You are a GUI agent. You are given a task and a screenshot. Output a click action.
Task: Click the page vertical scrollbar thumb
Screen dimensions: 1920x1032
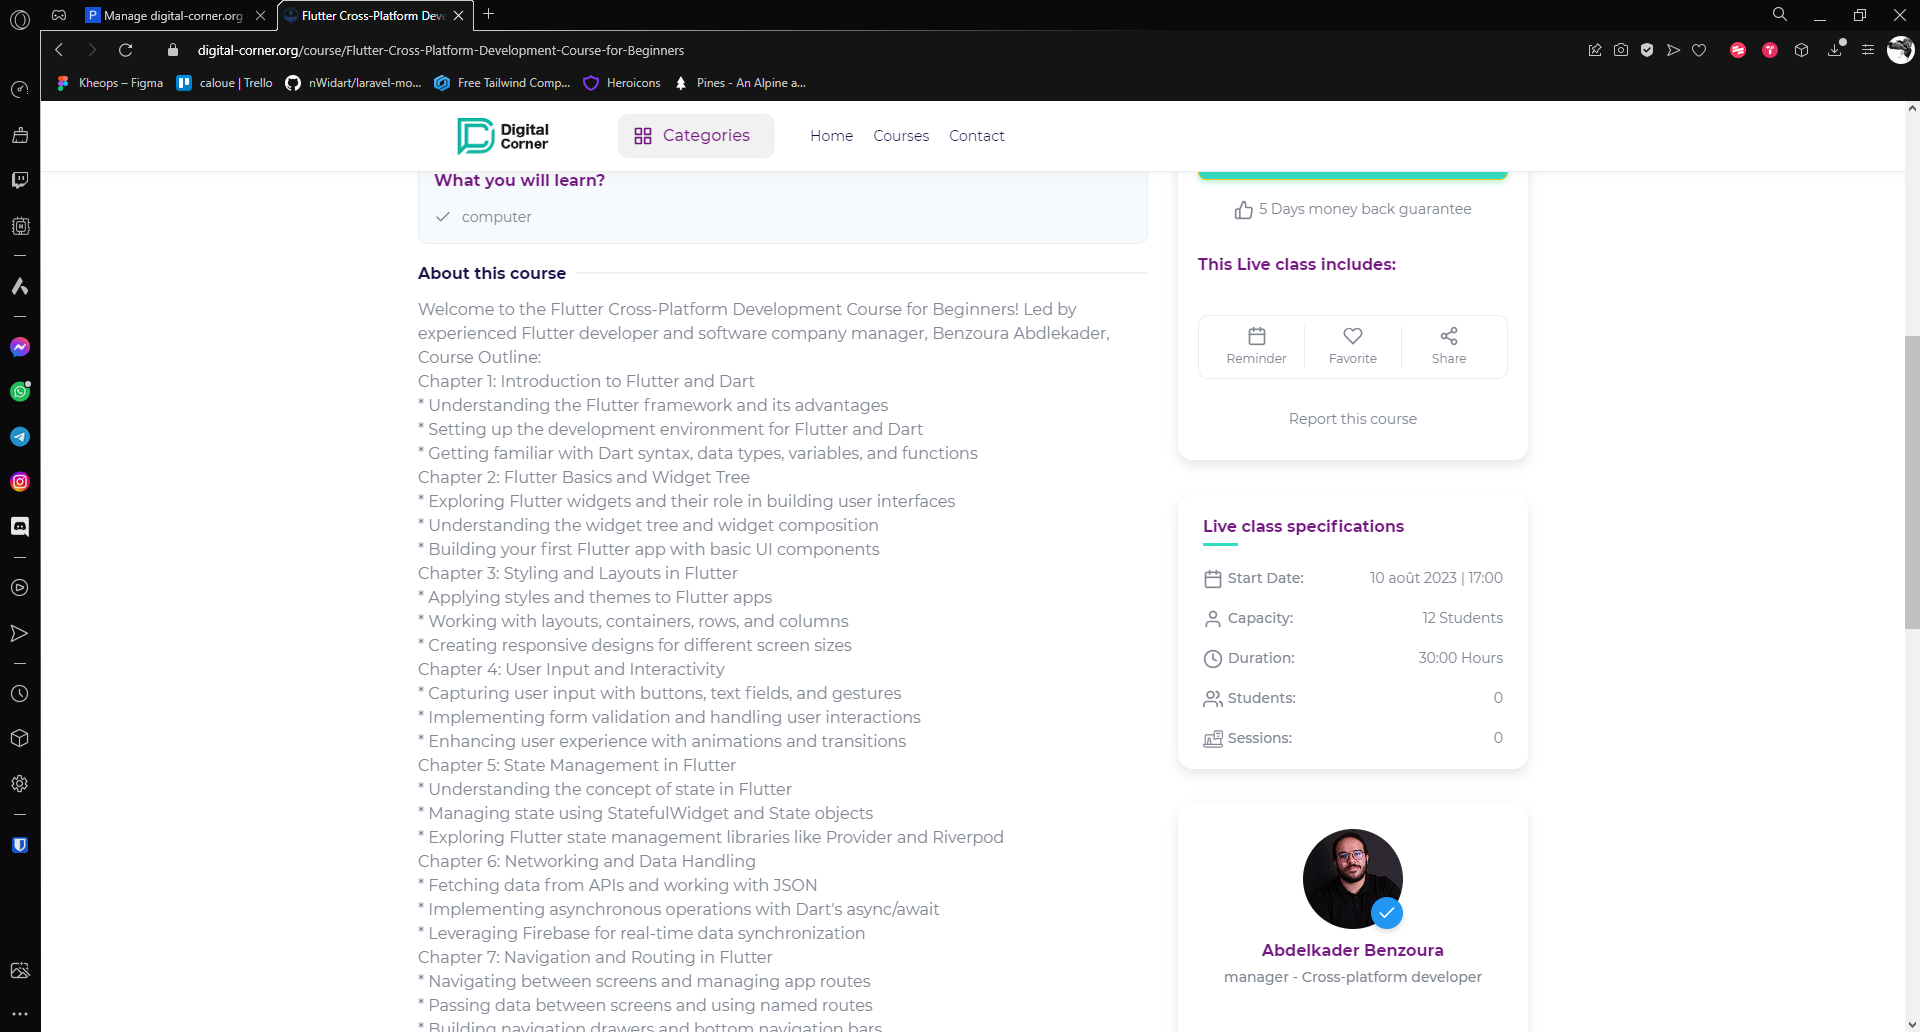(1912, 480)
